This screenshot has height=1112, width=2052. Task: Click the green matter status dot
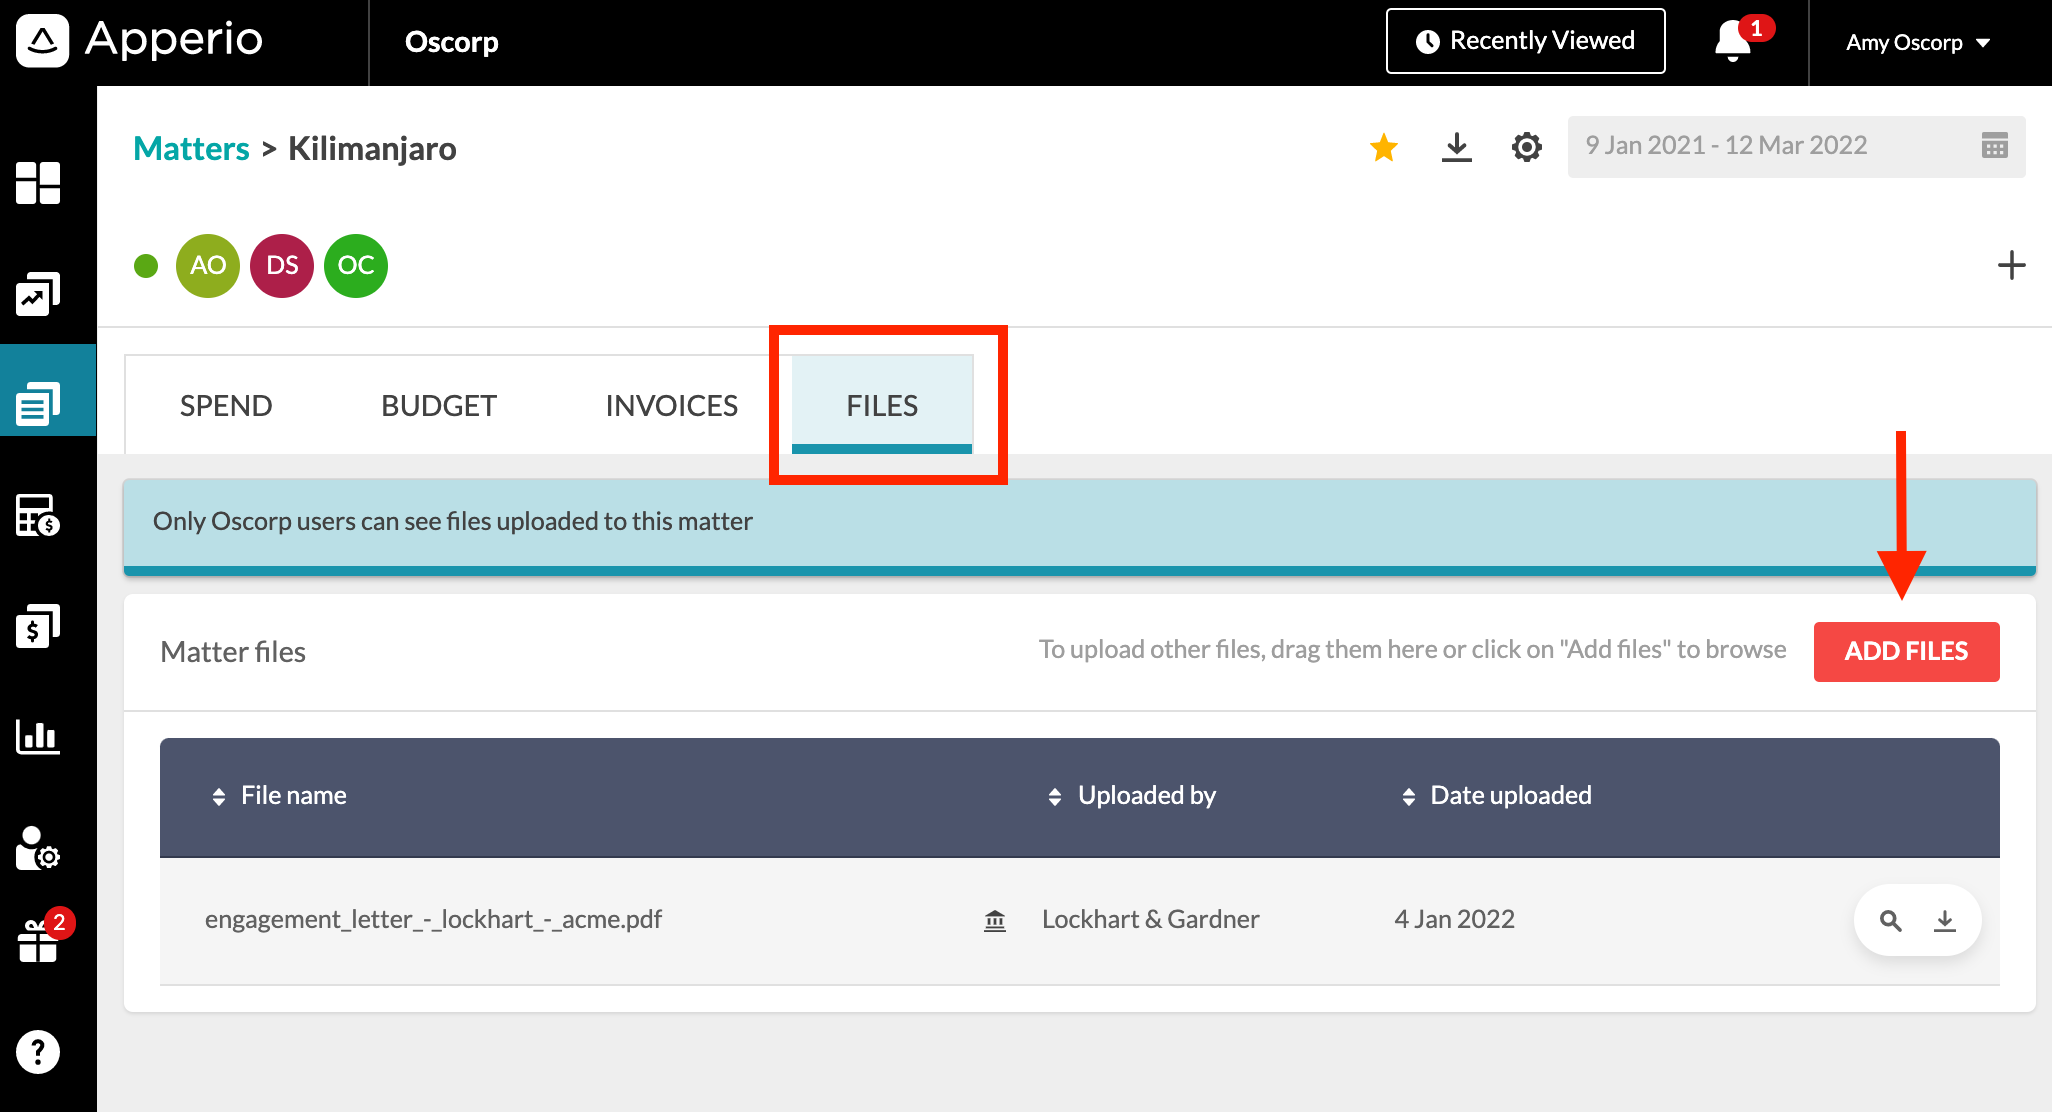[x=146, y=266]
